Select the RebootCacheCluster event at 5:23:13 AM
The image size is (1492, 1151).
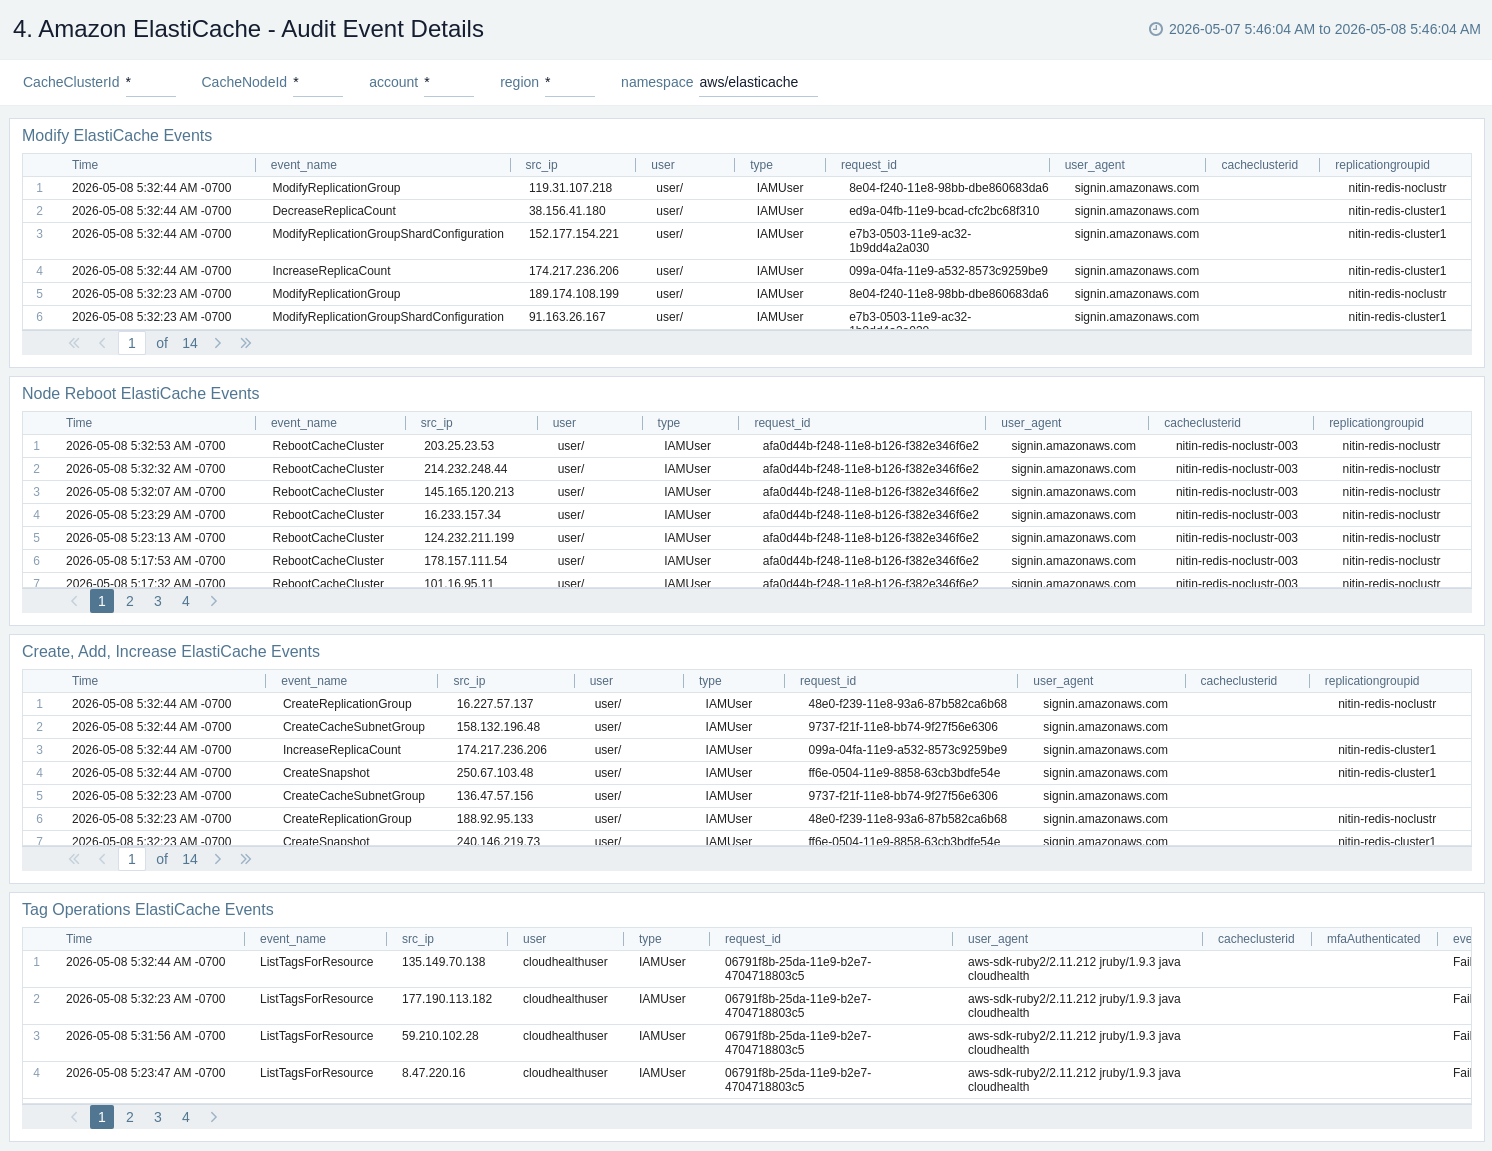(328, 538)
